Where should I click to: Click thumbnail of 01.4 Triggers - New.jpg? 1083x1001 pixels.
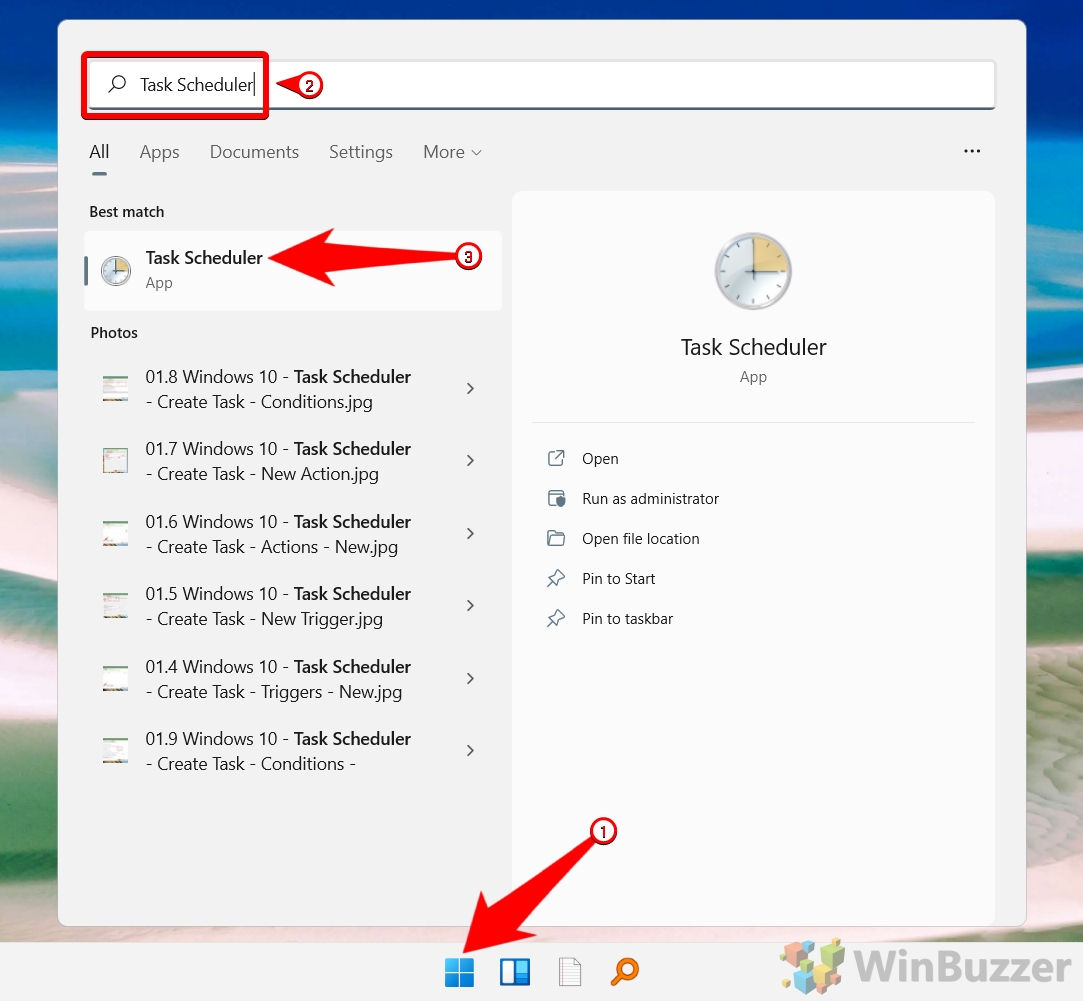point(115,678)
